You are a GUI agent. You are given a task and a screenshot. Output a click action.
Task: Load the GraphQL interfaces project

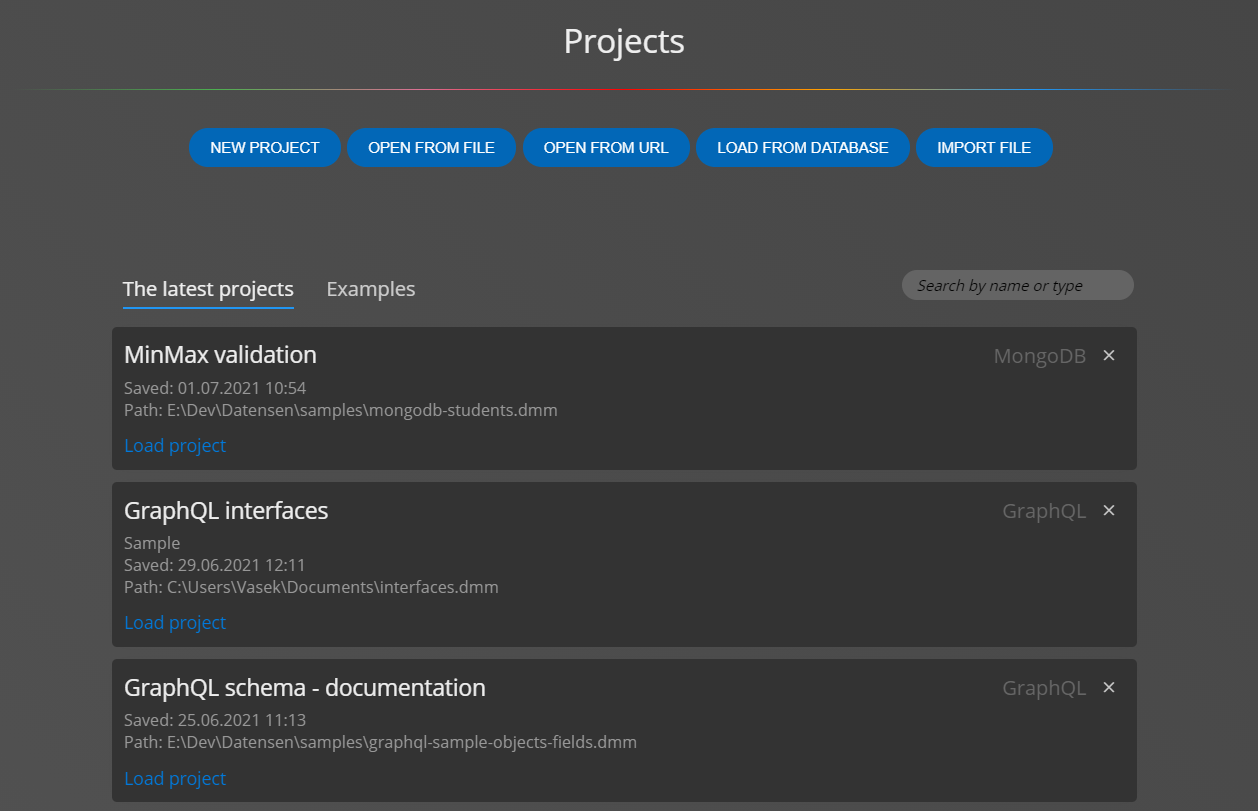tap(175, 622)
